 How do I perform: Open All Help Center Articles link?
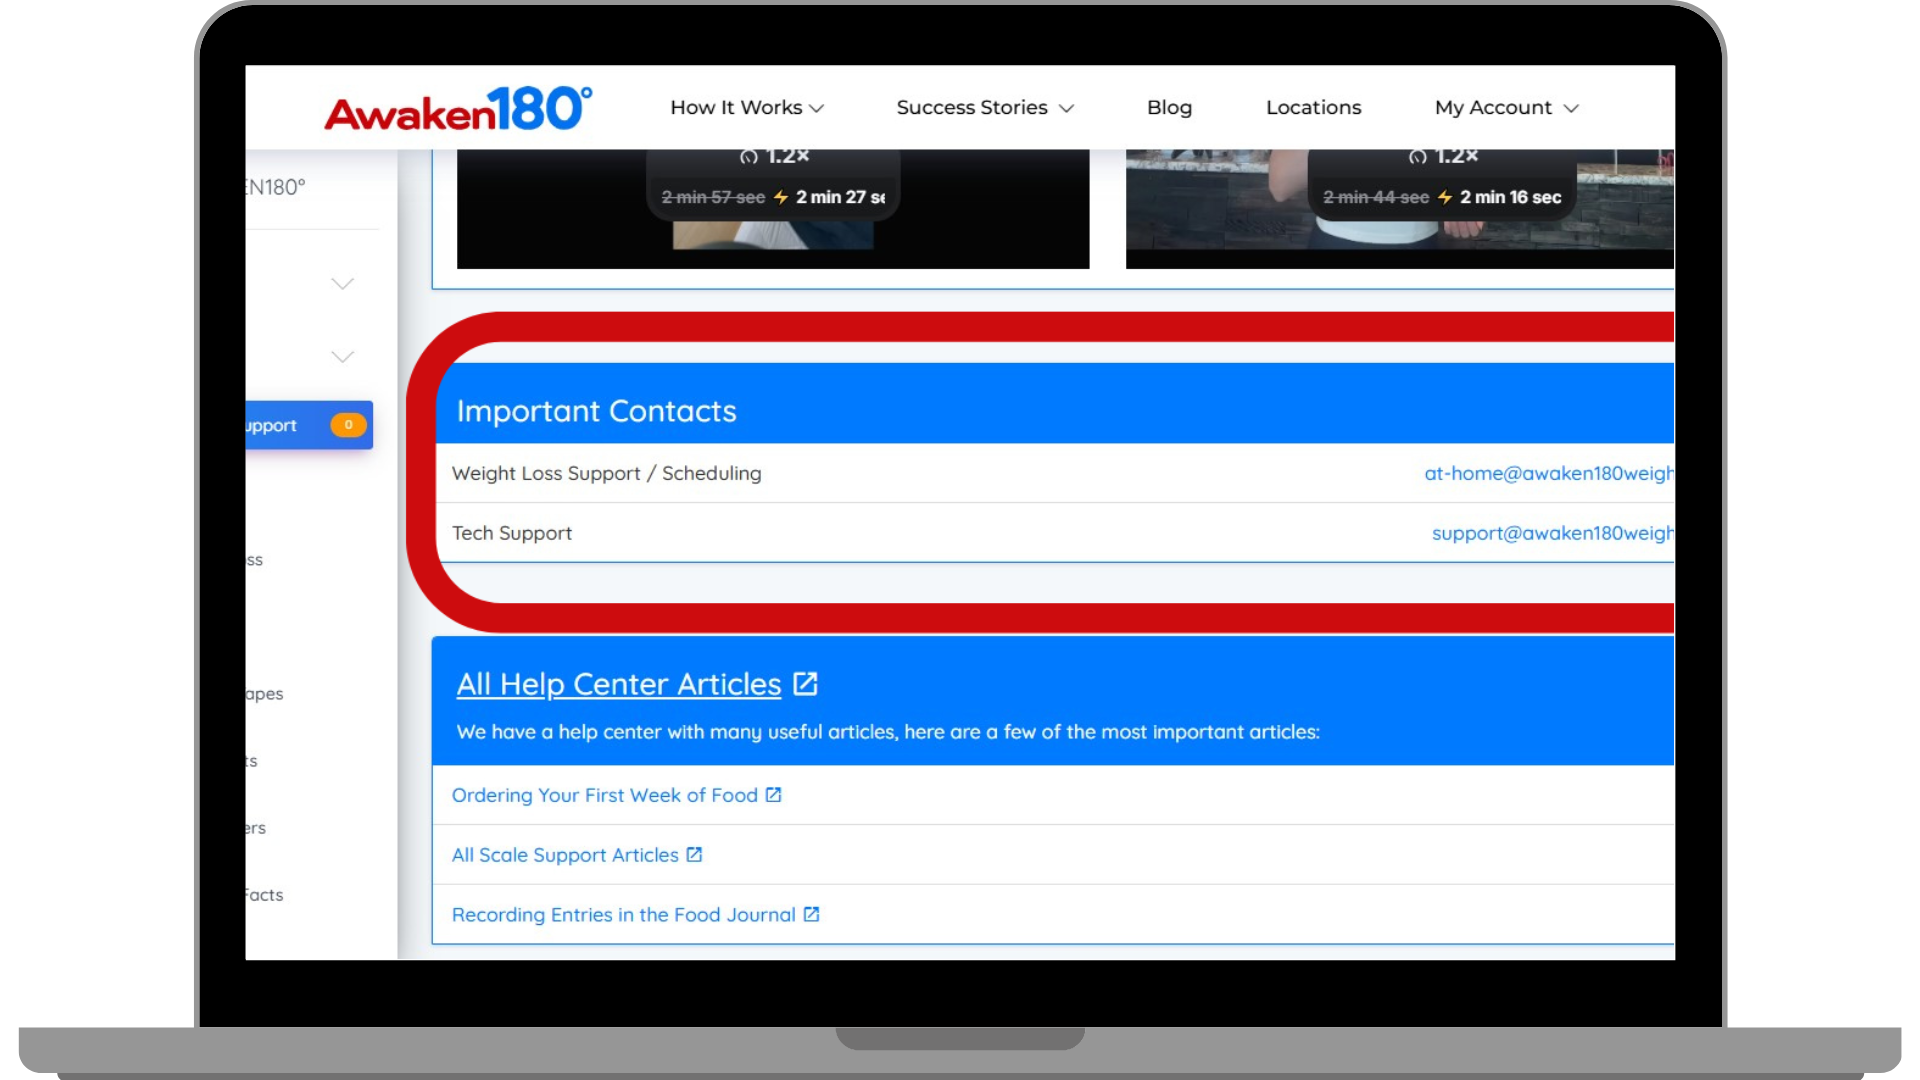click(619, 684)
